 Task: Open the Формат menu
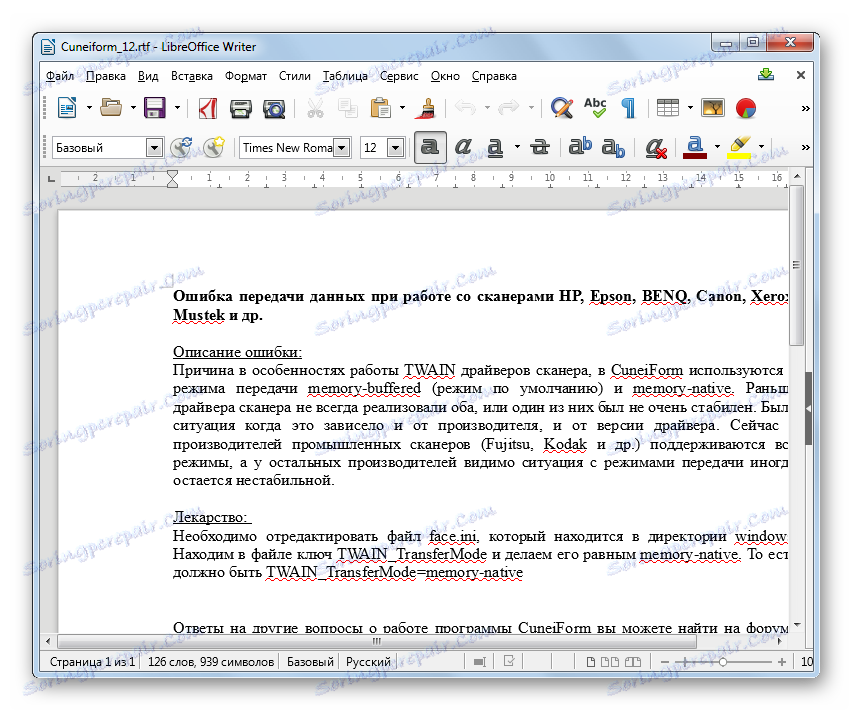[x=246, y=76]
